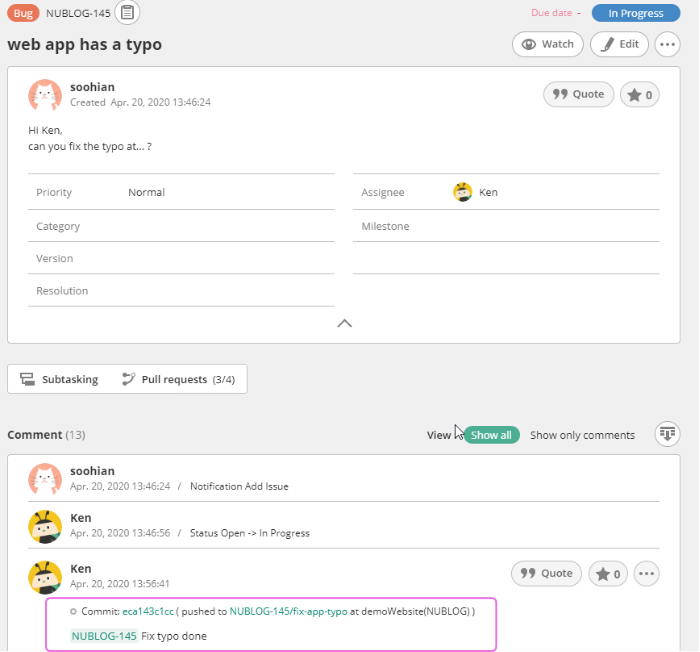Click the red Bug issue type badge
The height and width of the screenshot is (652, 700).
click(23, 13)
